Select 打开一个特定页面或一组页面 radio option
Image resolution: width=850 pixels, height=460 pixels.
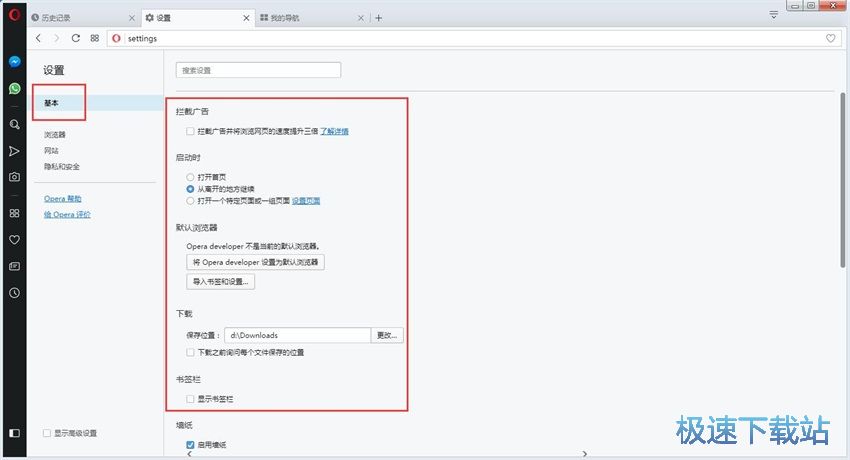[190, 201]
